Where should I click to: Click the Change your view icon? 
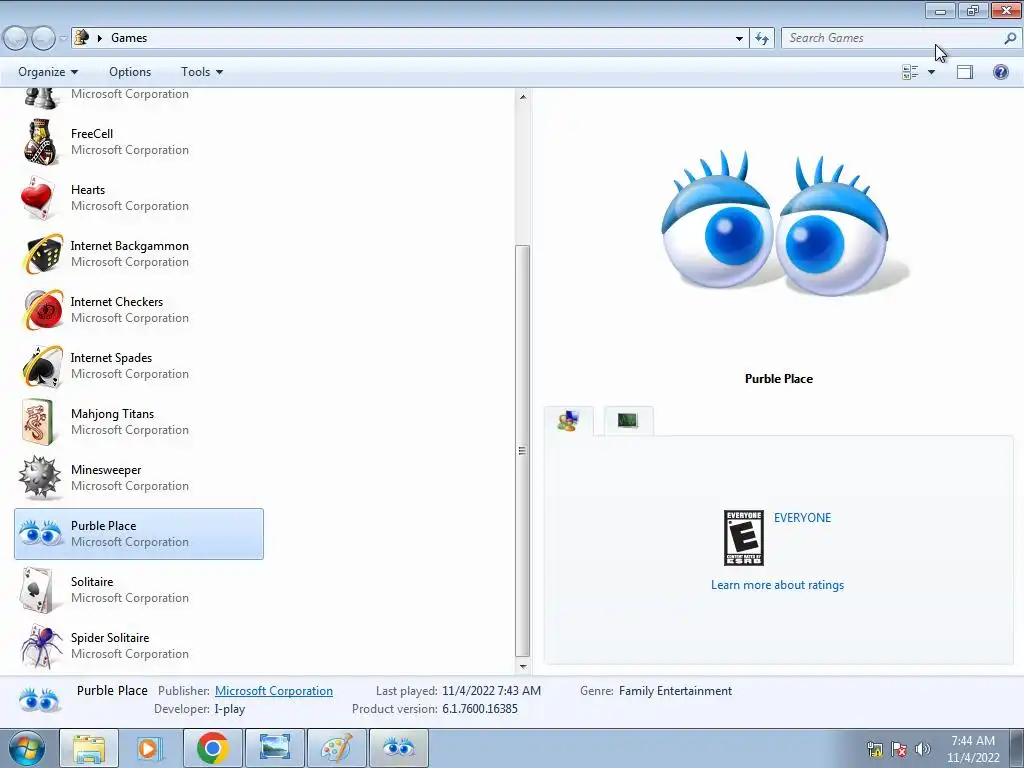click(x=910, y=72)
